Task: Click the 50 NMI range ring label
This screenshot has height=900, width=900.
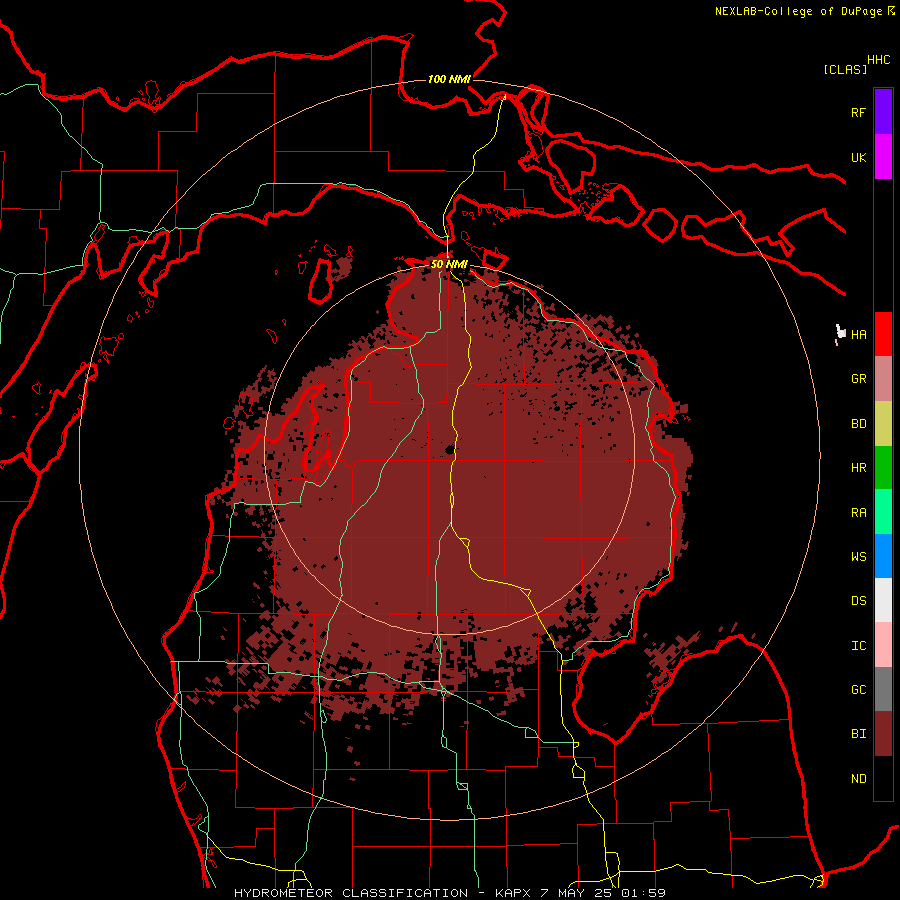Action: point(449,264)
